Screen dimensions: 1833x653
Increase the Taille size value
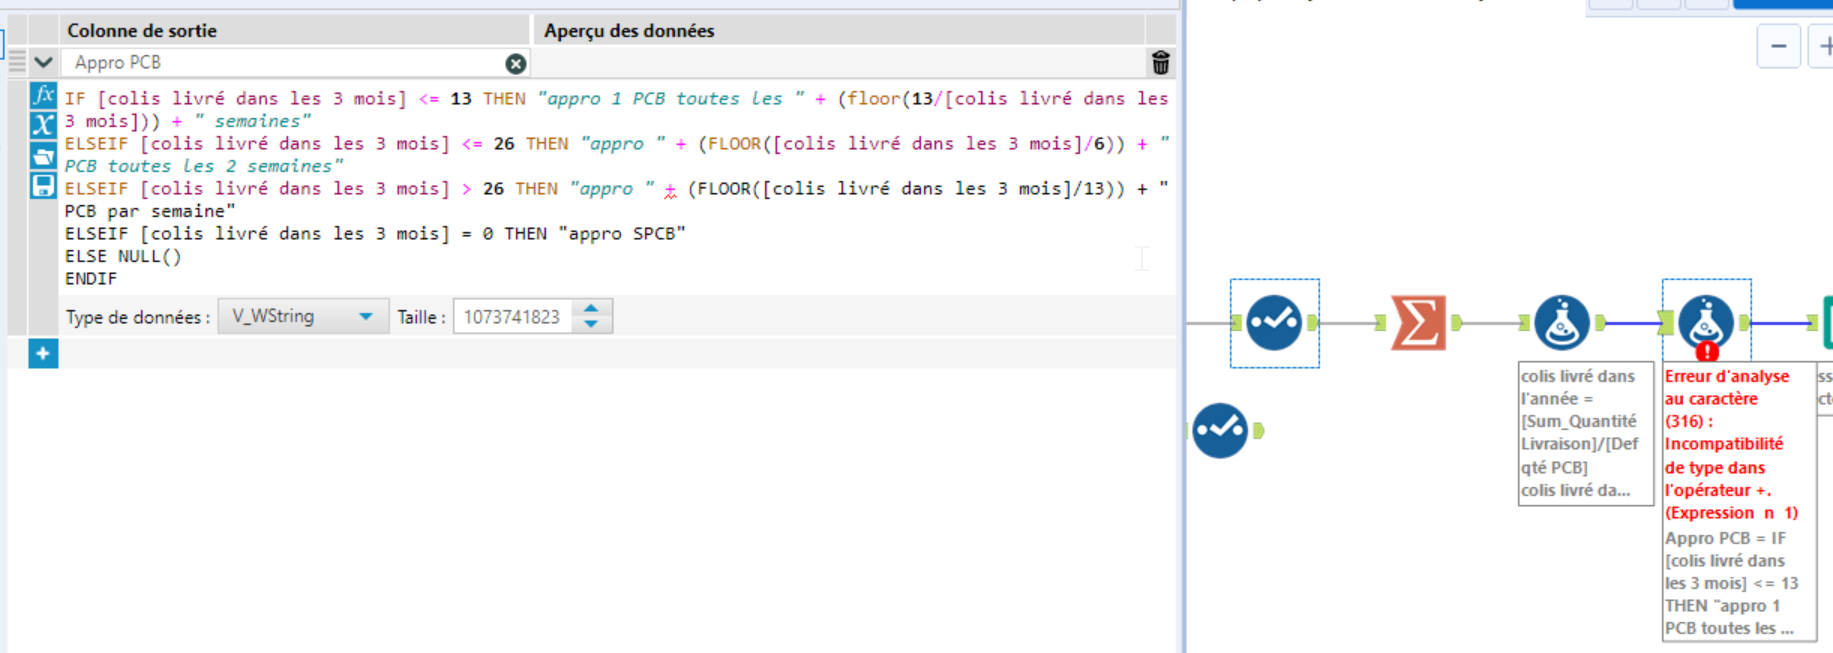[591, 309]
